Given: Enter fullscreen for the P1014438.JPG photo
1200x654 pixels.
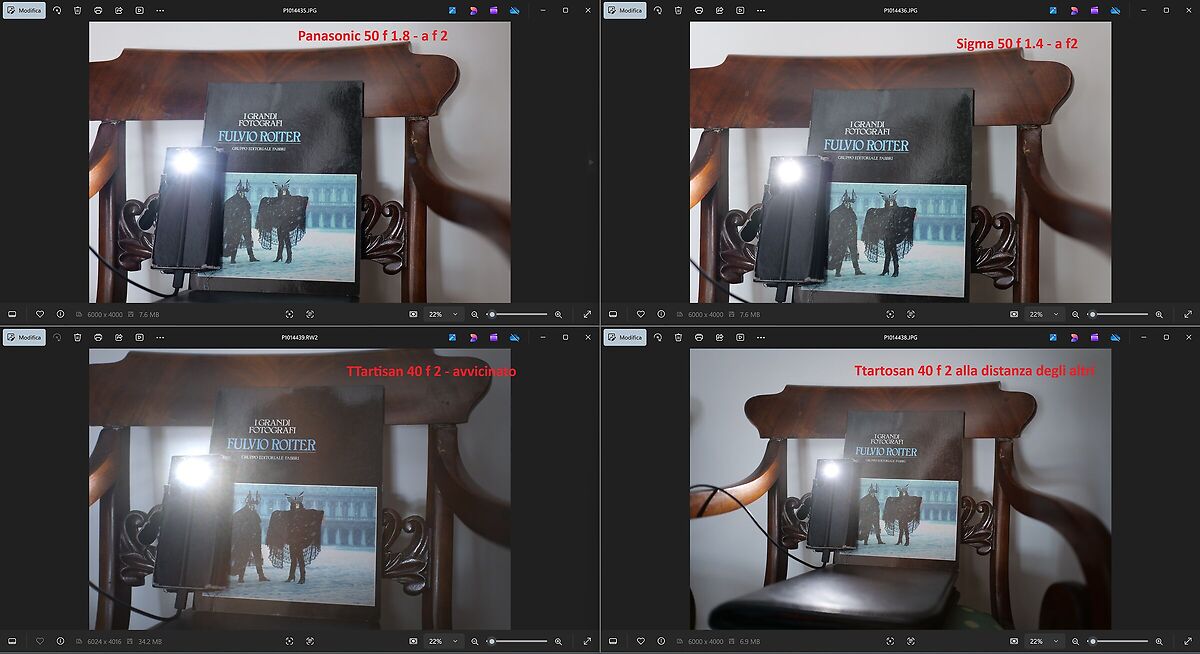Looking at the screenshot, I should pyautogui.click(x=1187, y=641).
